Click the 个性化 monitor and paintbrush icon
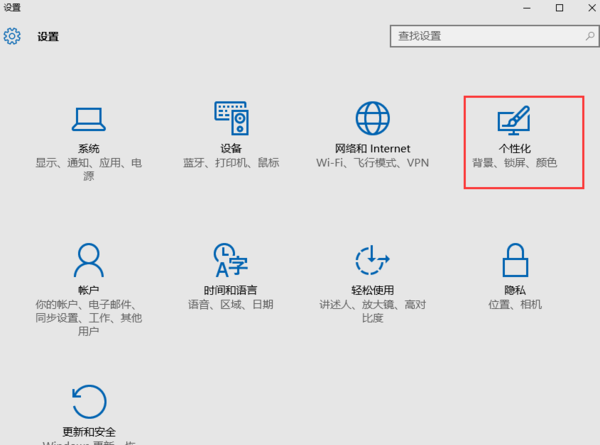600x445 pixels. [513, 121]
